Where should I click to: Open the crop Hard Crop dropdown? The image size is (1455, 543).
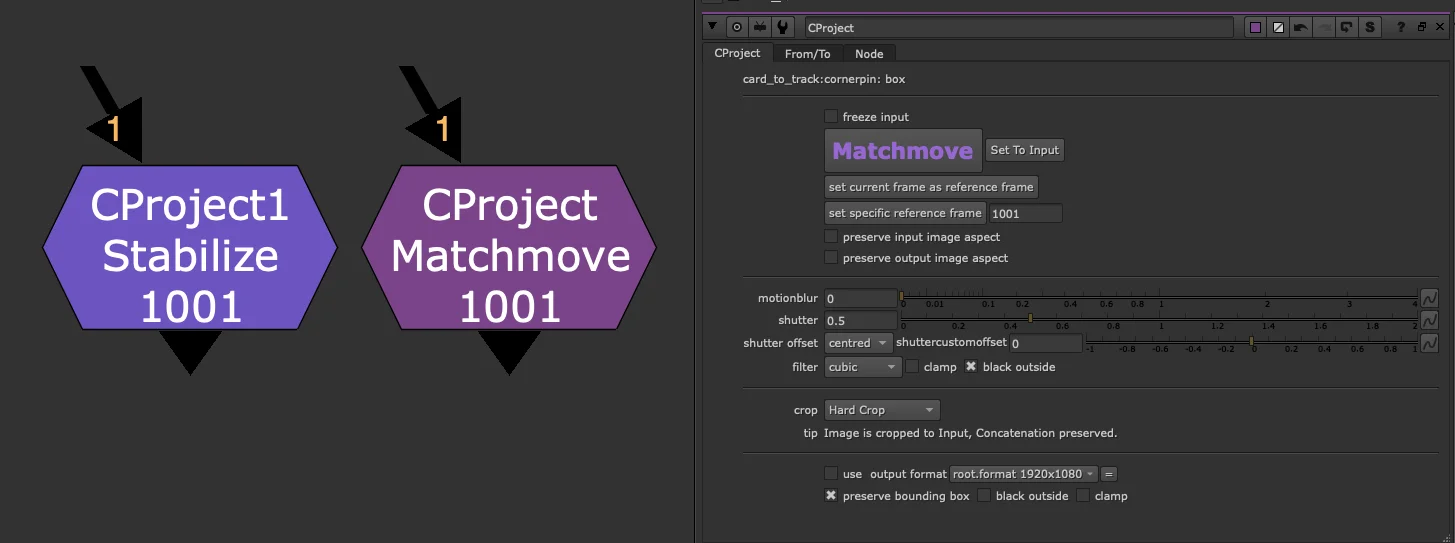(x=882, y=410)
